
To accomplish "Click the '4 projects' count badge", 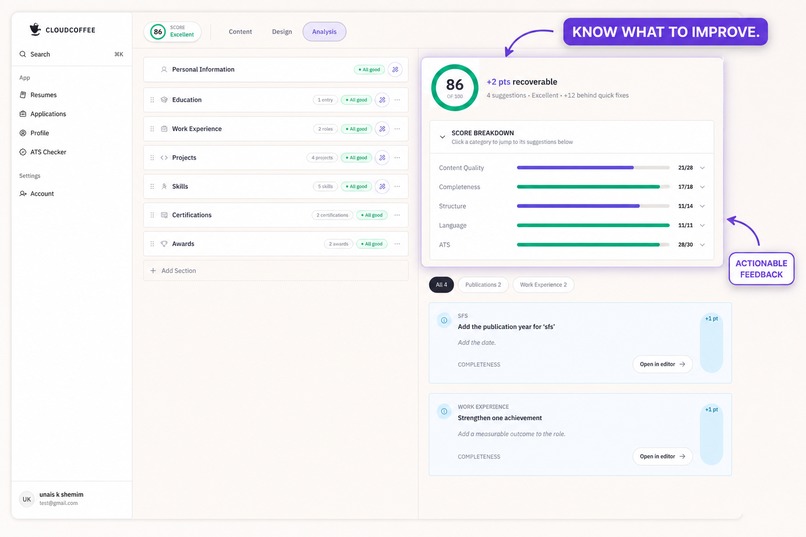I will [322, 157].
